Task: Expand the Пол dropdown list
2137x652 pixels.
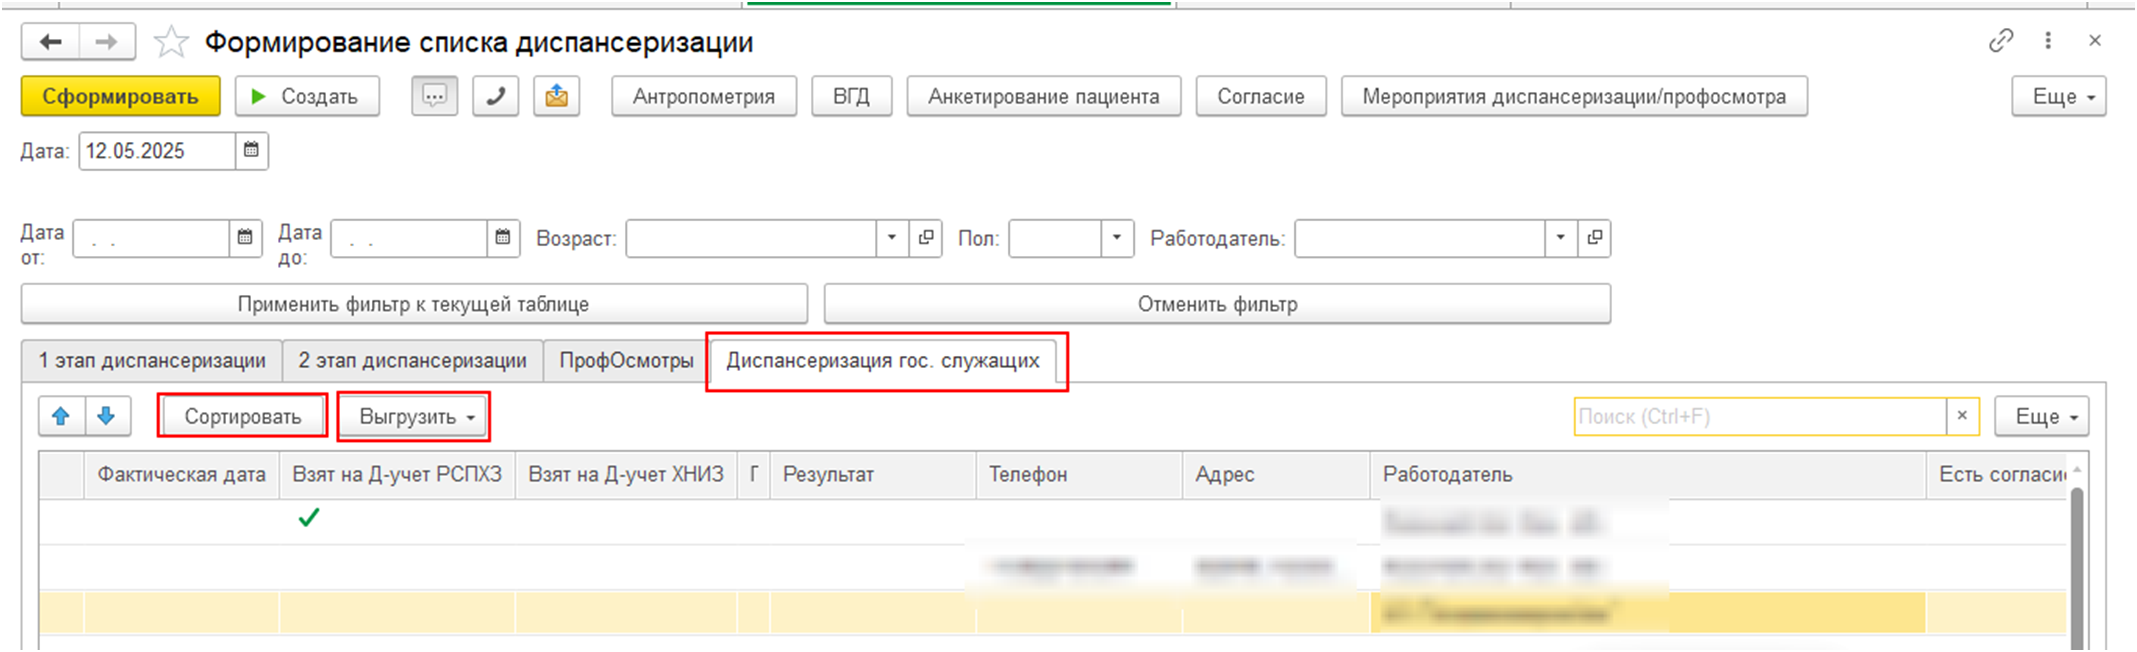Action: pos(1116,238)
